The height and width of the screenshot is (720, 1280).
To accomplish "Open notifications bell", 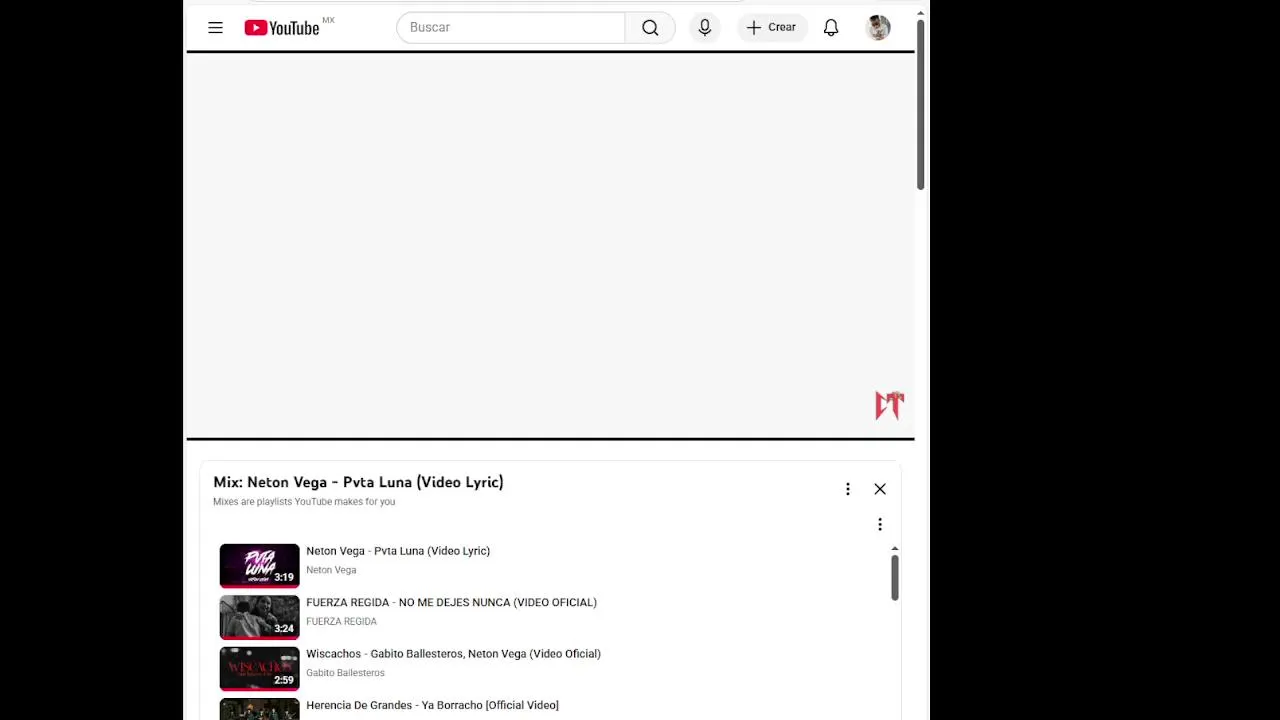I will coord(831,28).
